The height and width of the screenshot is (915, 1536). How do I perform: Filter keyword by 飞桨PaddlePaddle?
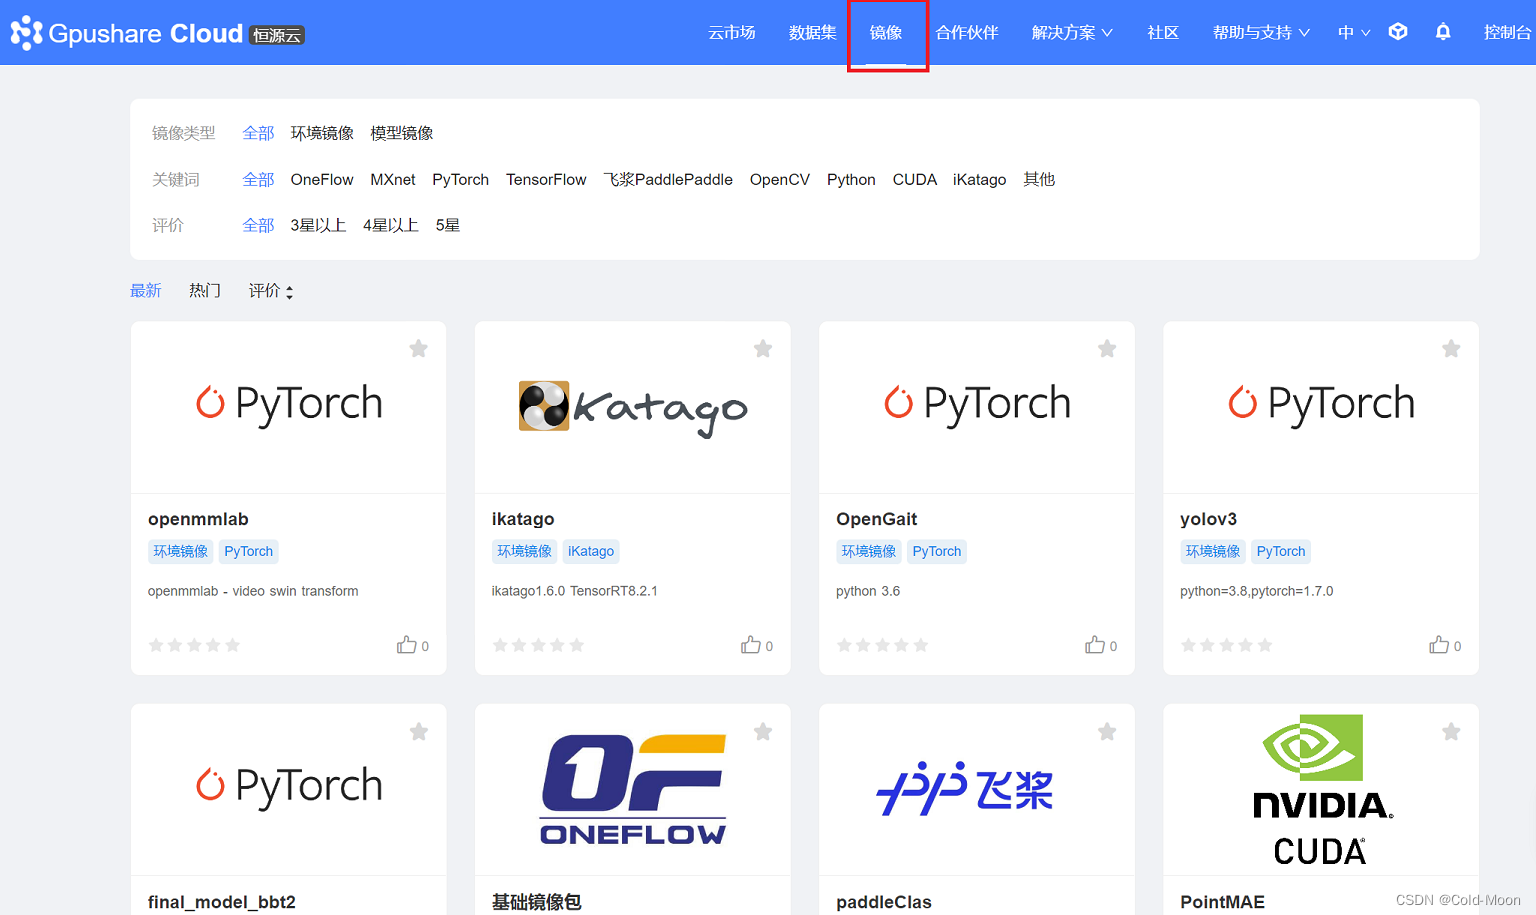(x=668, y=180)
